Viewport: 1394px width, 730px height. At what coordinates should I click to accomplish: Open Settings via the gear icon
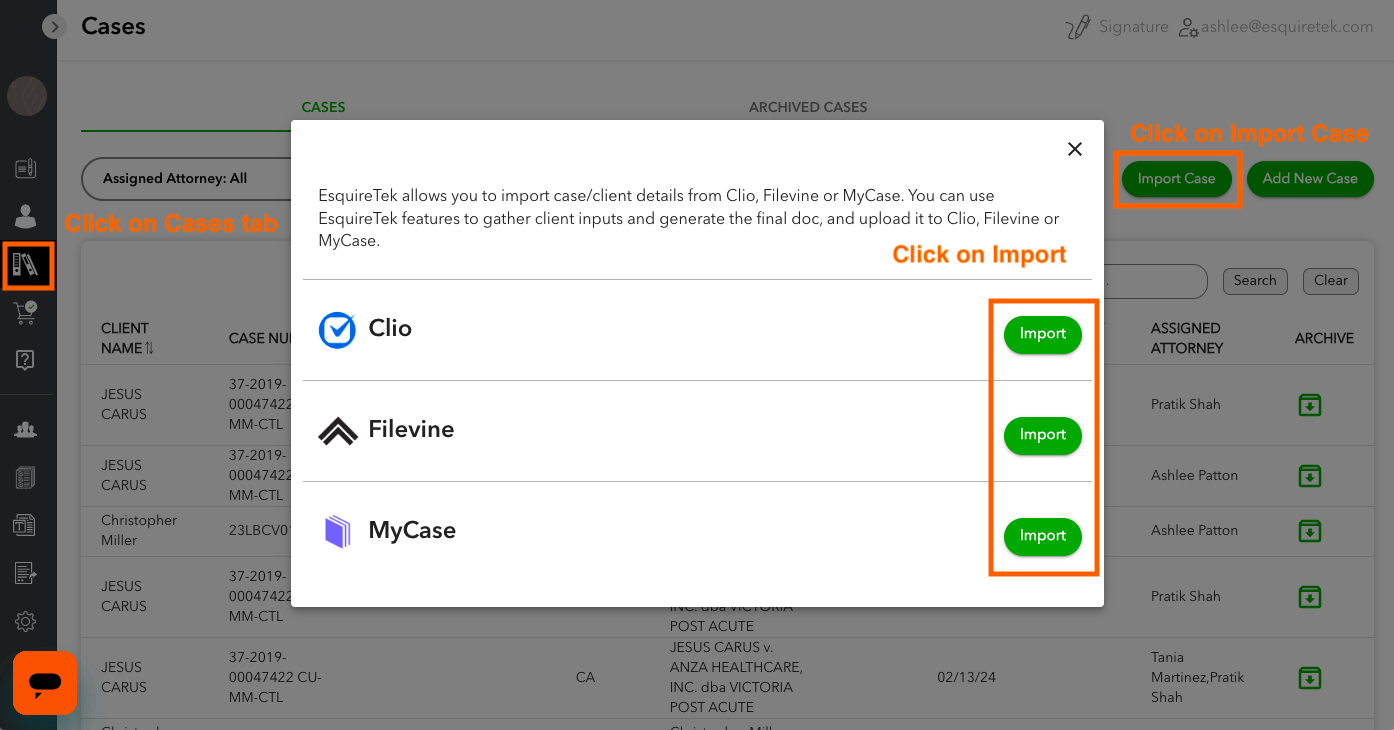26,621
